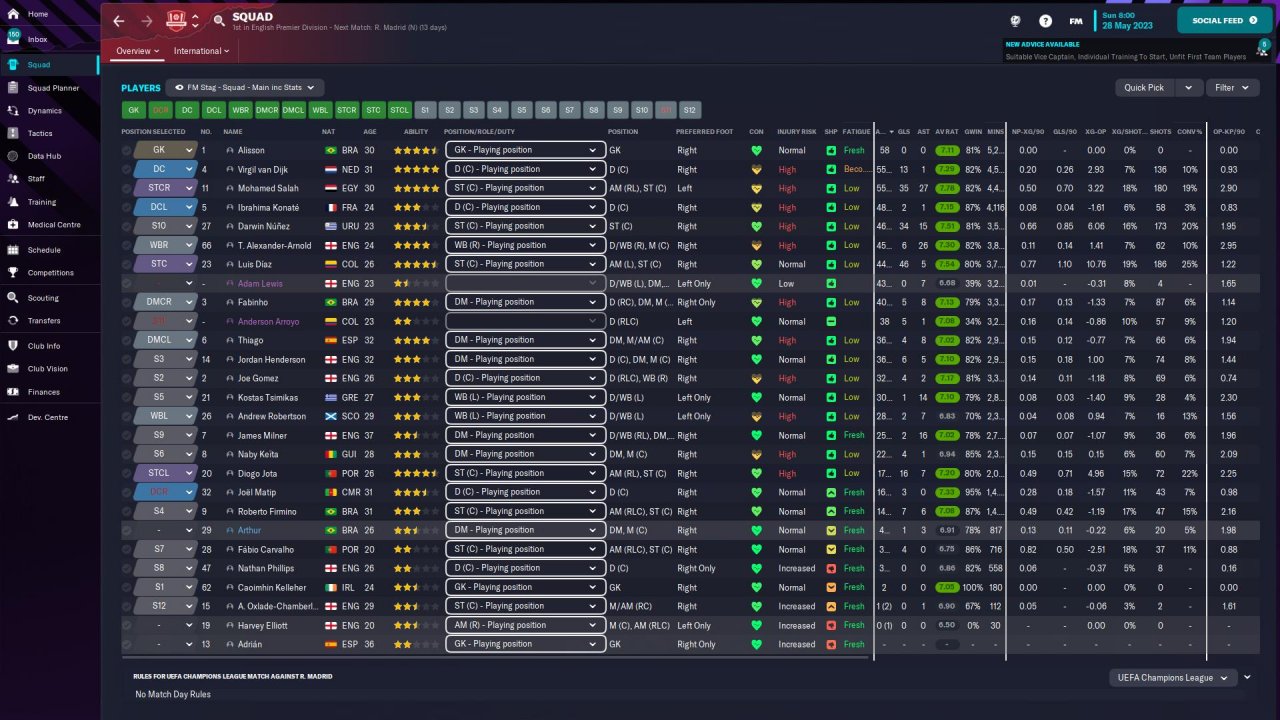Open the search magnifier beside the Squad title
The width and height of the screenshot is (1280, 720).
point(219,20)
